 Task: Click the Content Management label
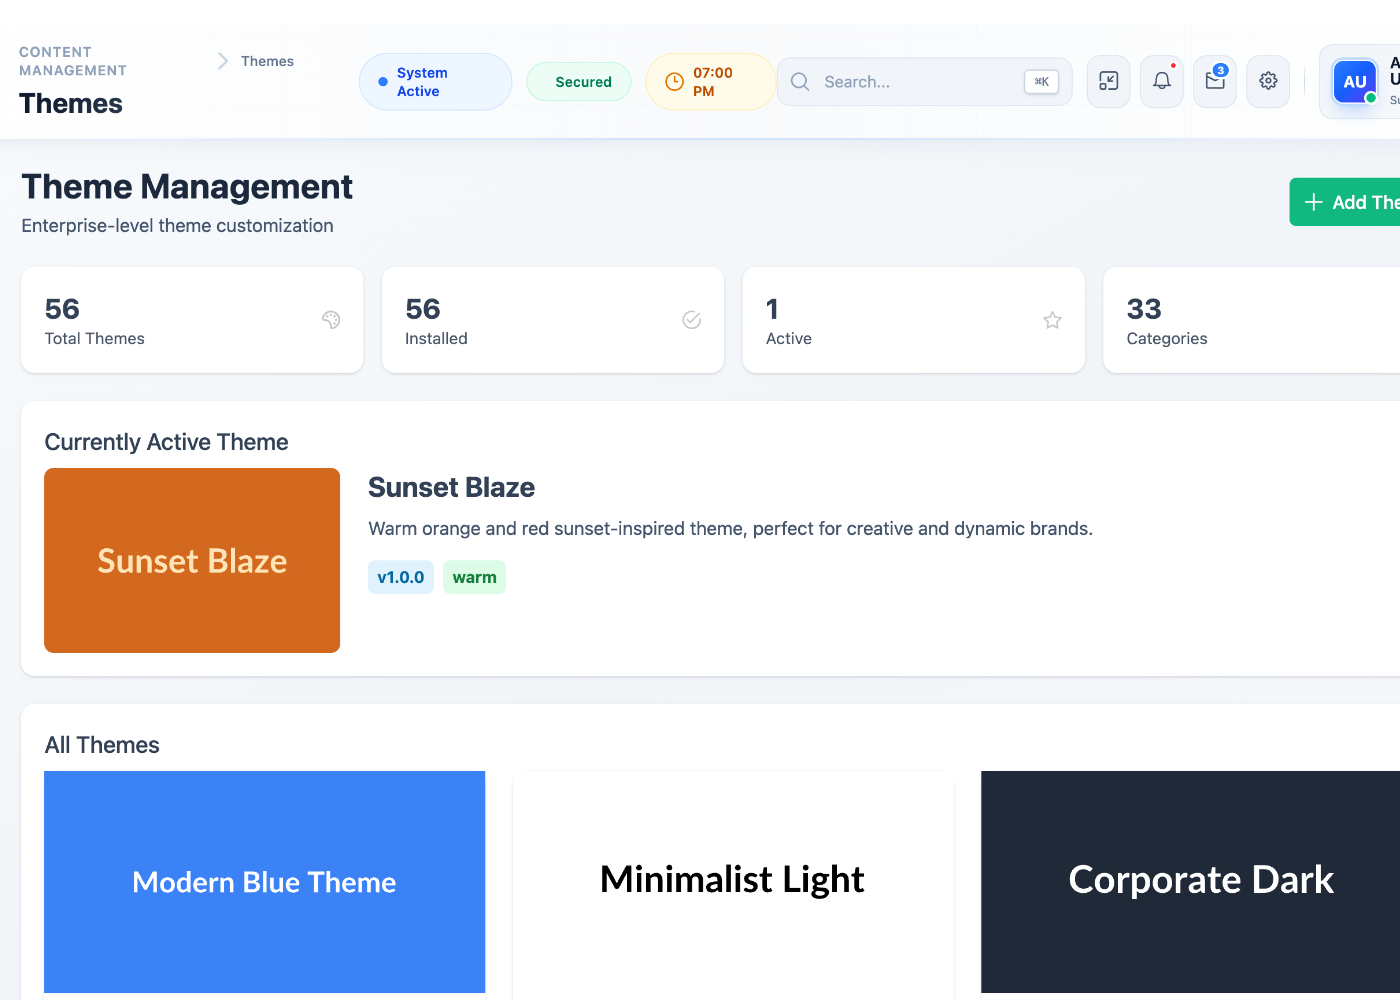click(x=73, y=61)
